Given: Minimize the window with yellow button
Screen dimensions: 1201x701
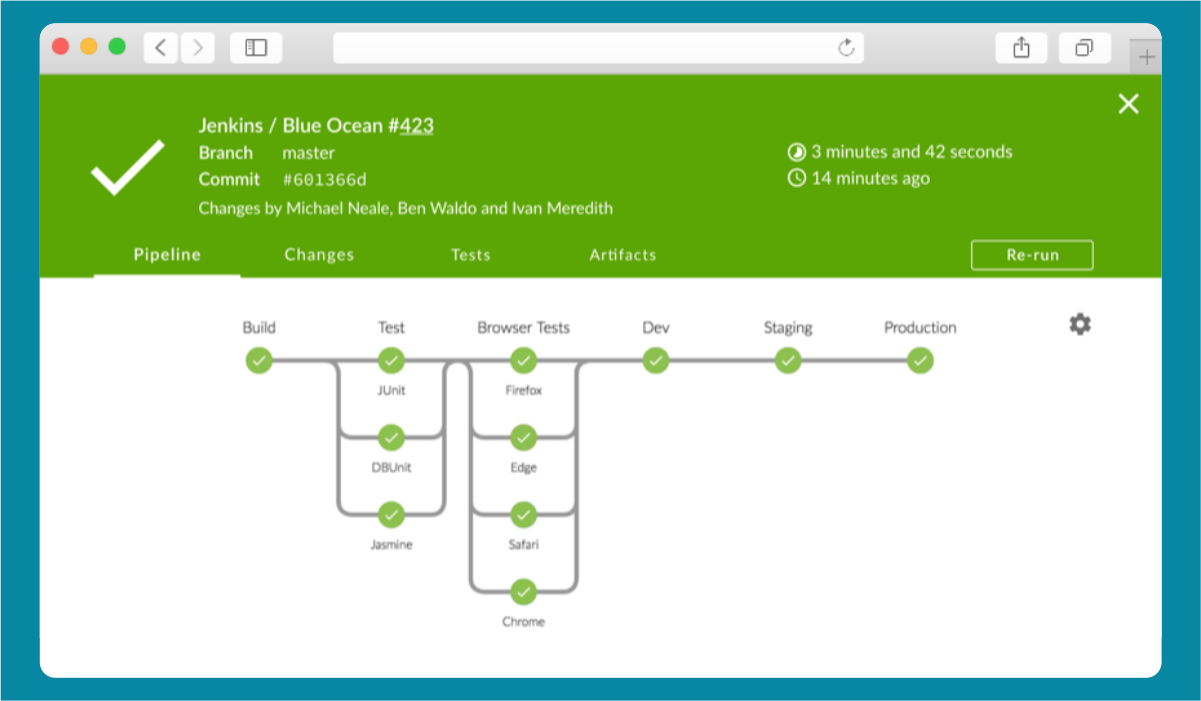Looking at the screenshot, I should click(89, 46).
